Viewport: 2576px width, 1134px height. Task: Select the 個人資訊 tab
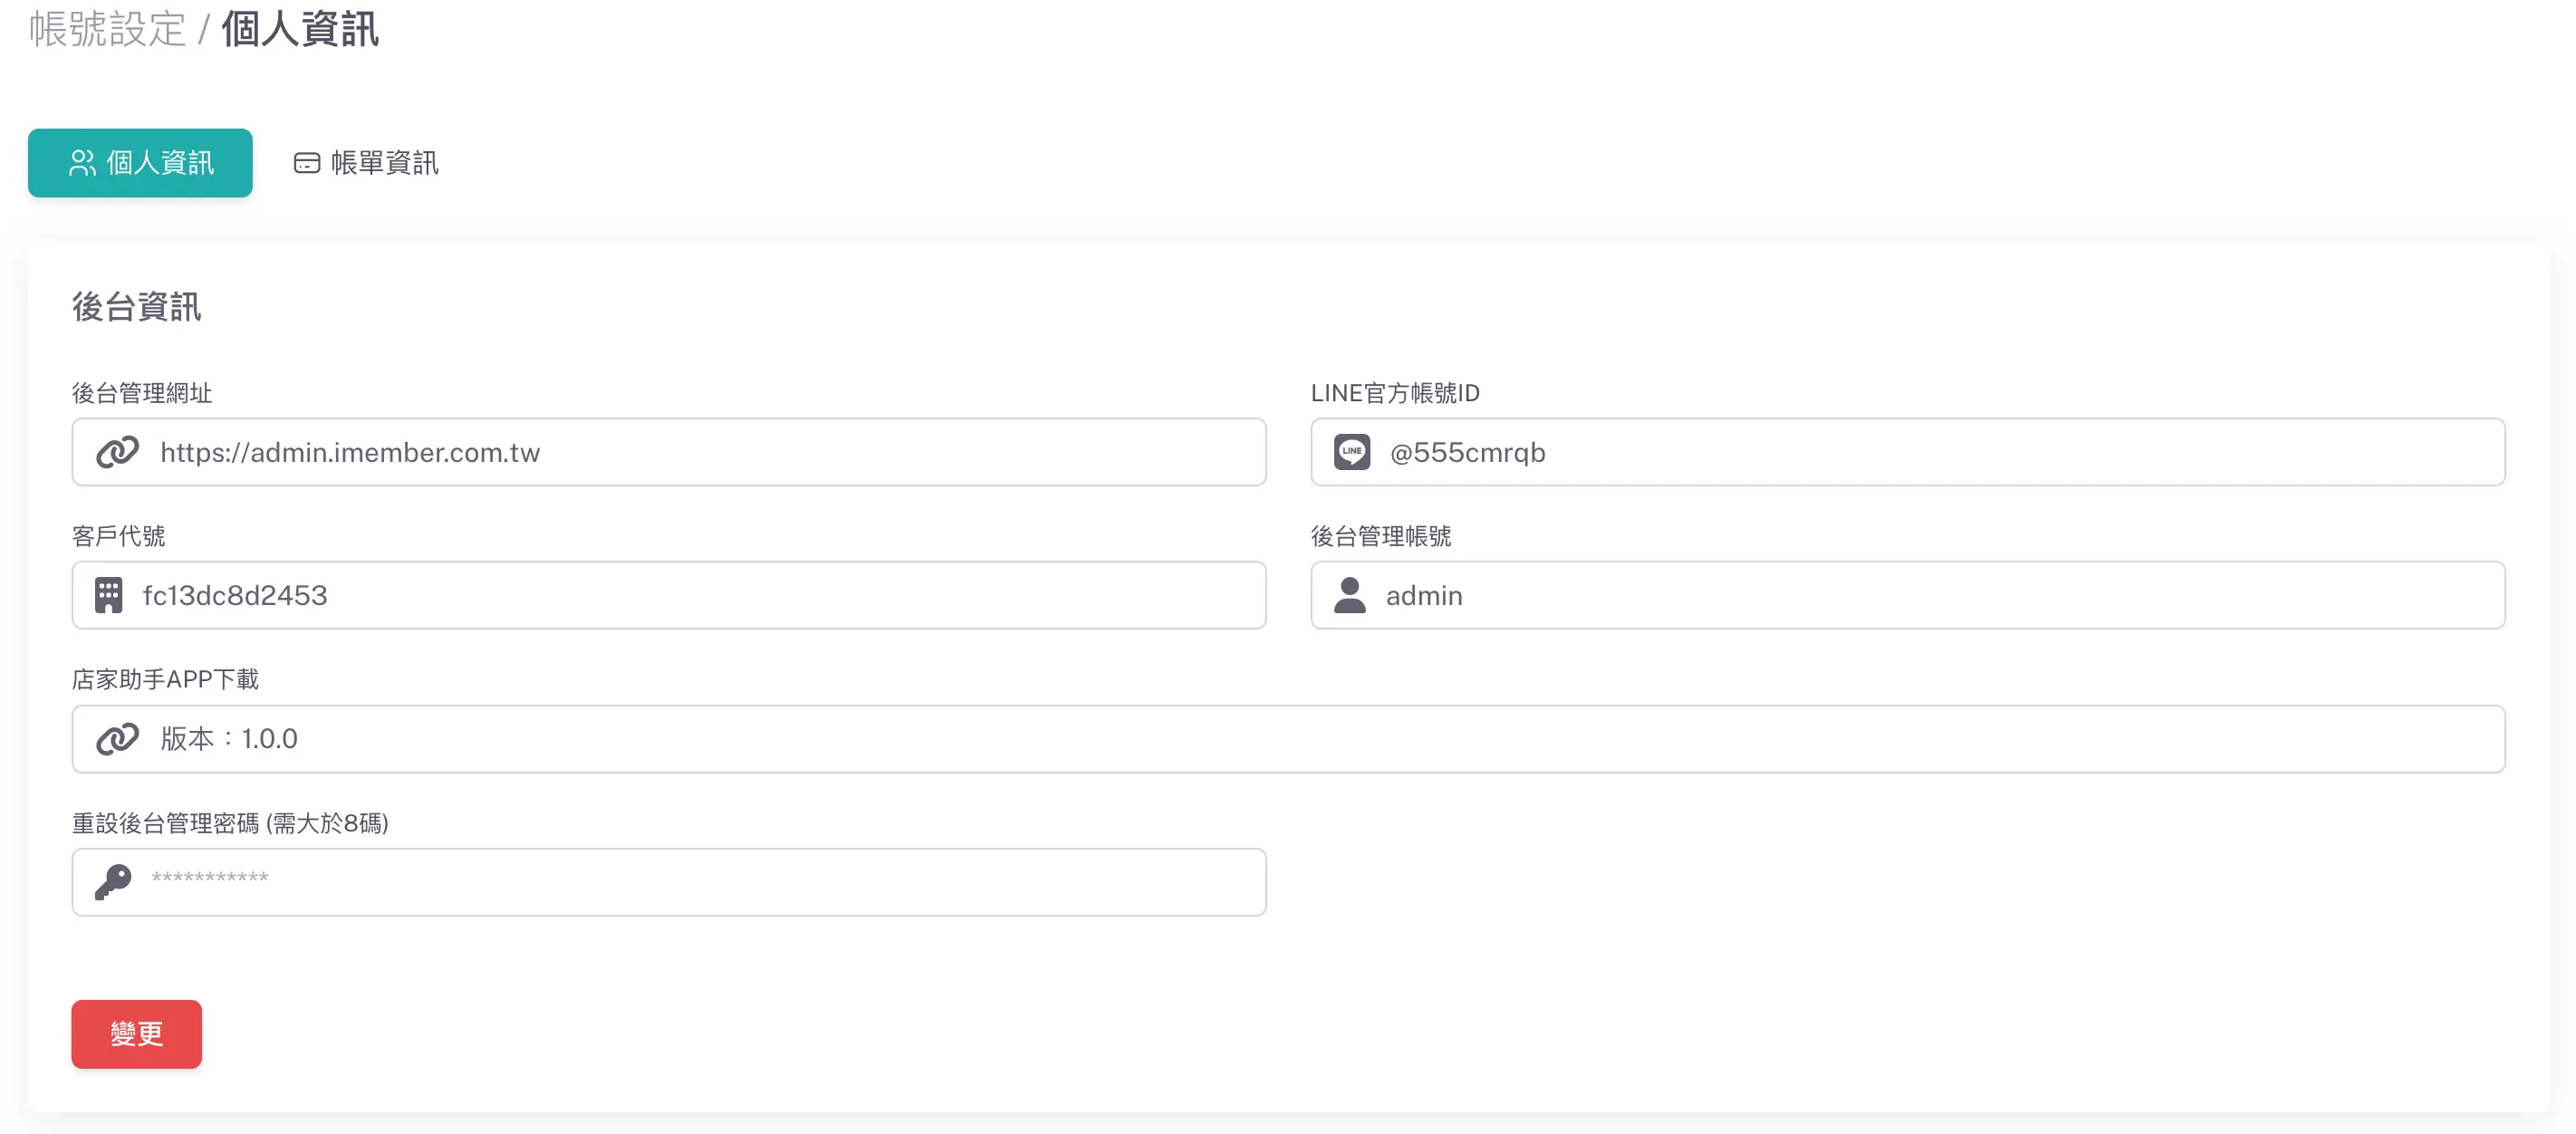click(x=140, y=163)
